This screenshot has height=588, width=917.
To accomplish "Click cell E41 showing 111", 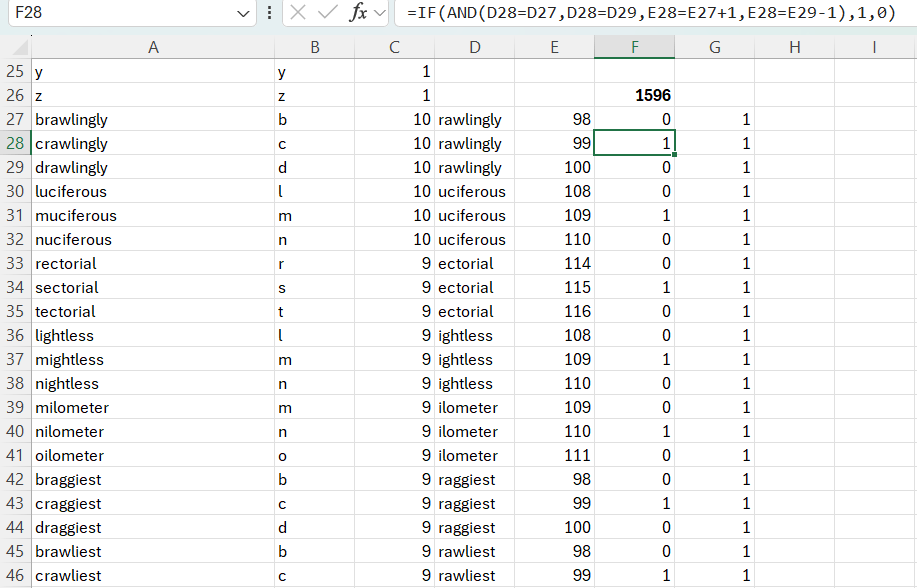I will (554, 455).
